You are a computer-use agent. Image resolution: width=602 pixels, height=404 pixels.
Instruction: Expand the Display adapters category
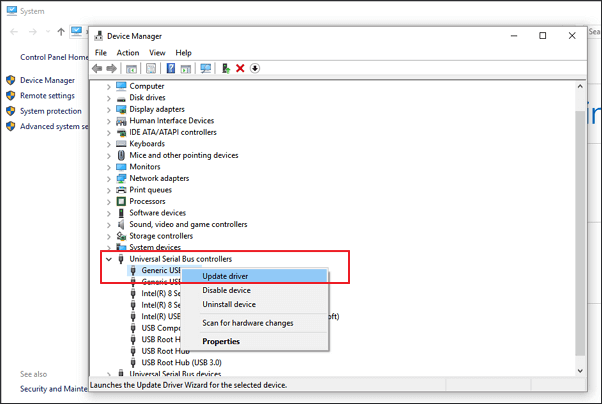coord(108,109)
